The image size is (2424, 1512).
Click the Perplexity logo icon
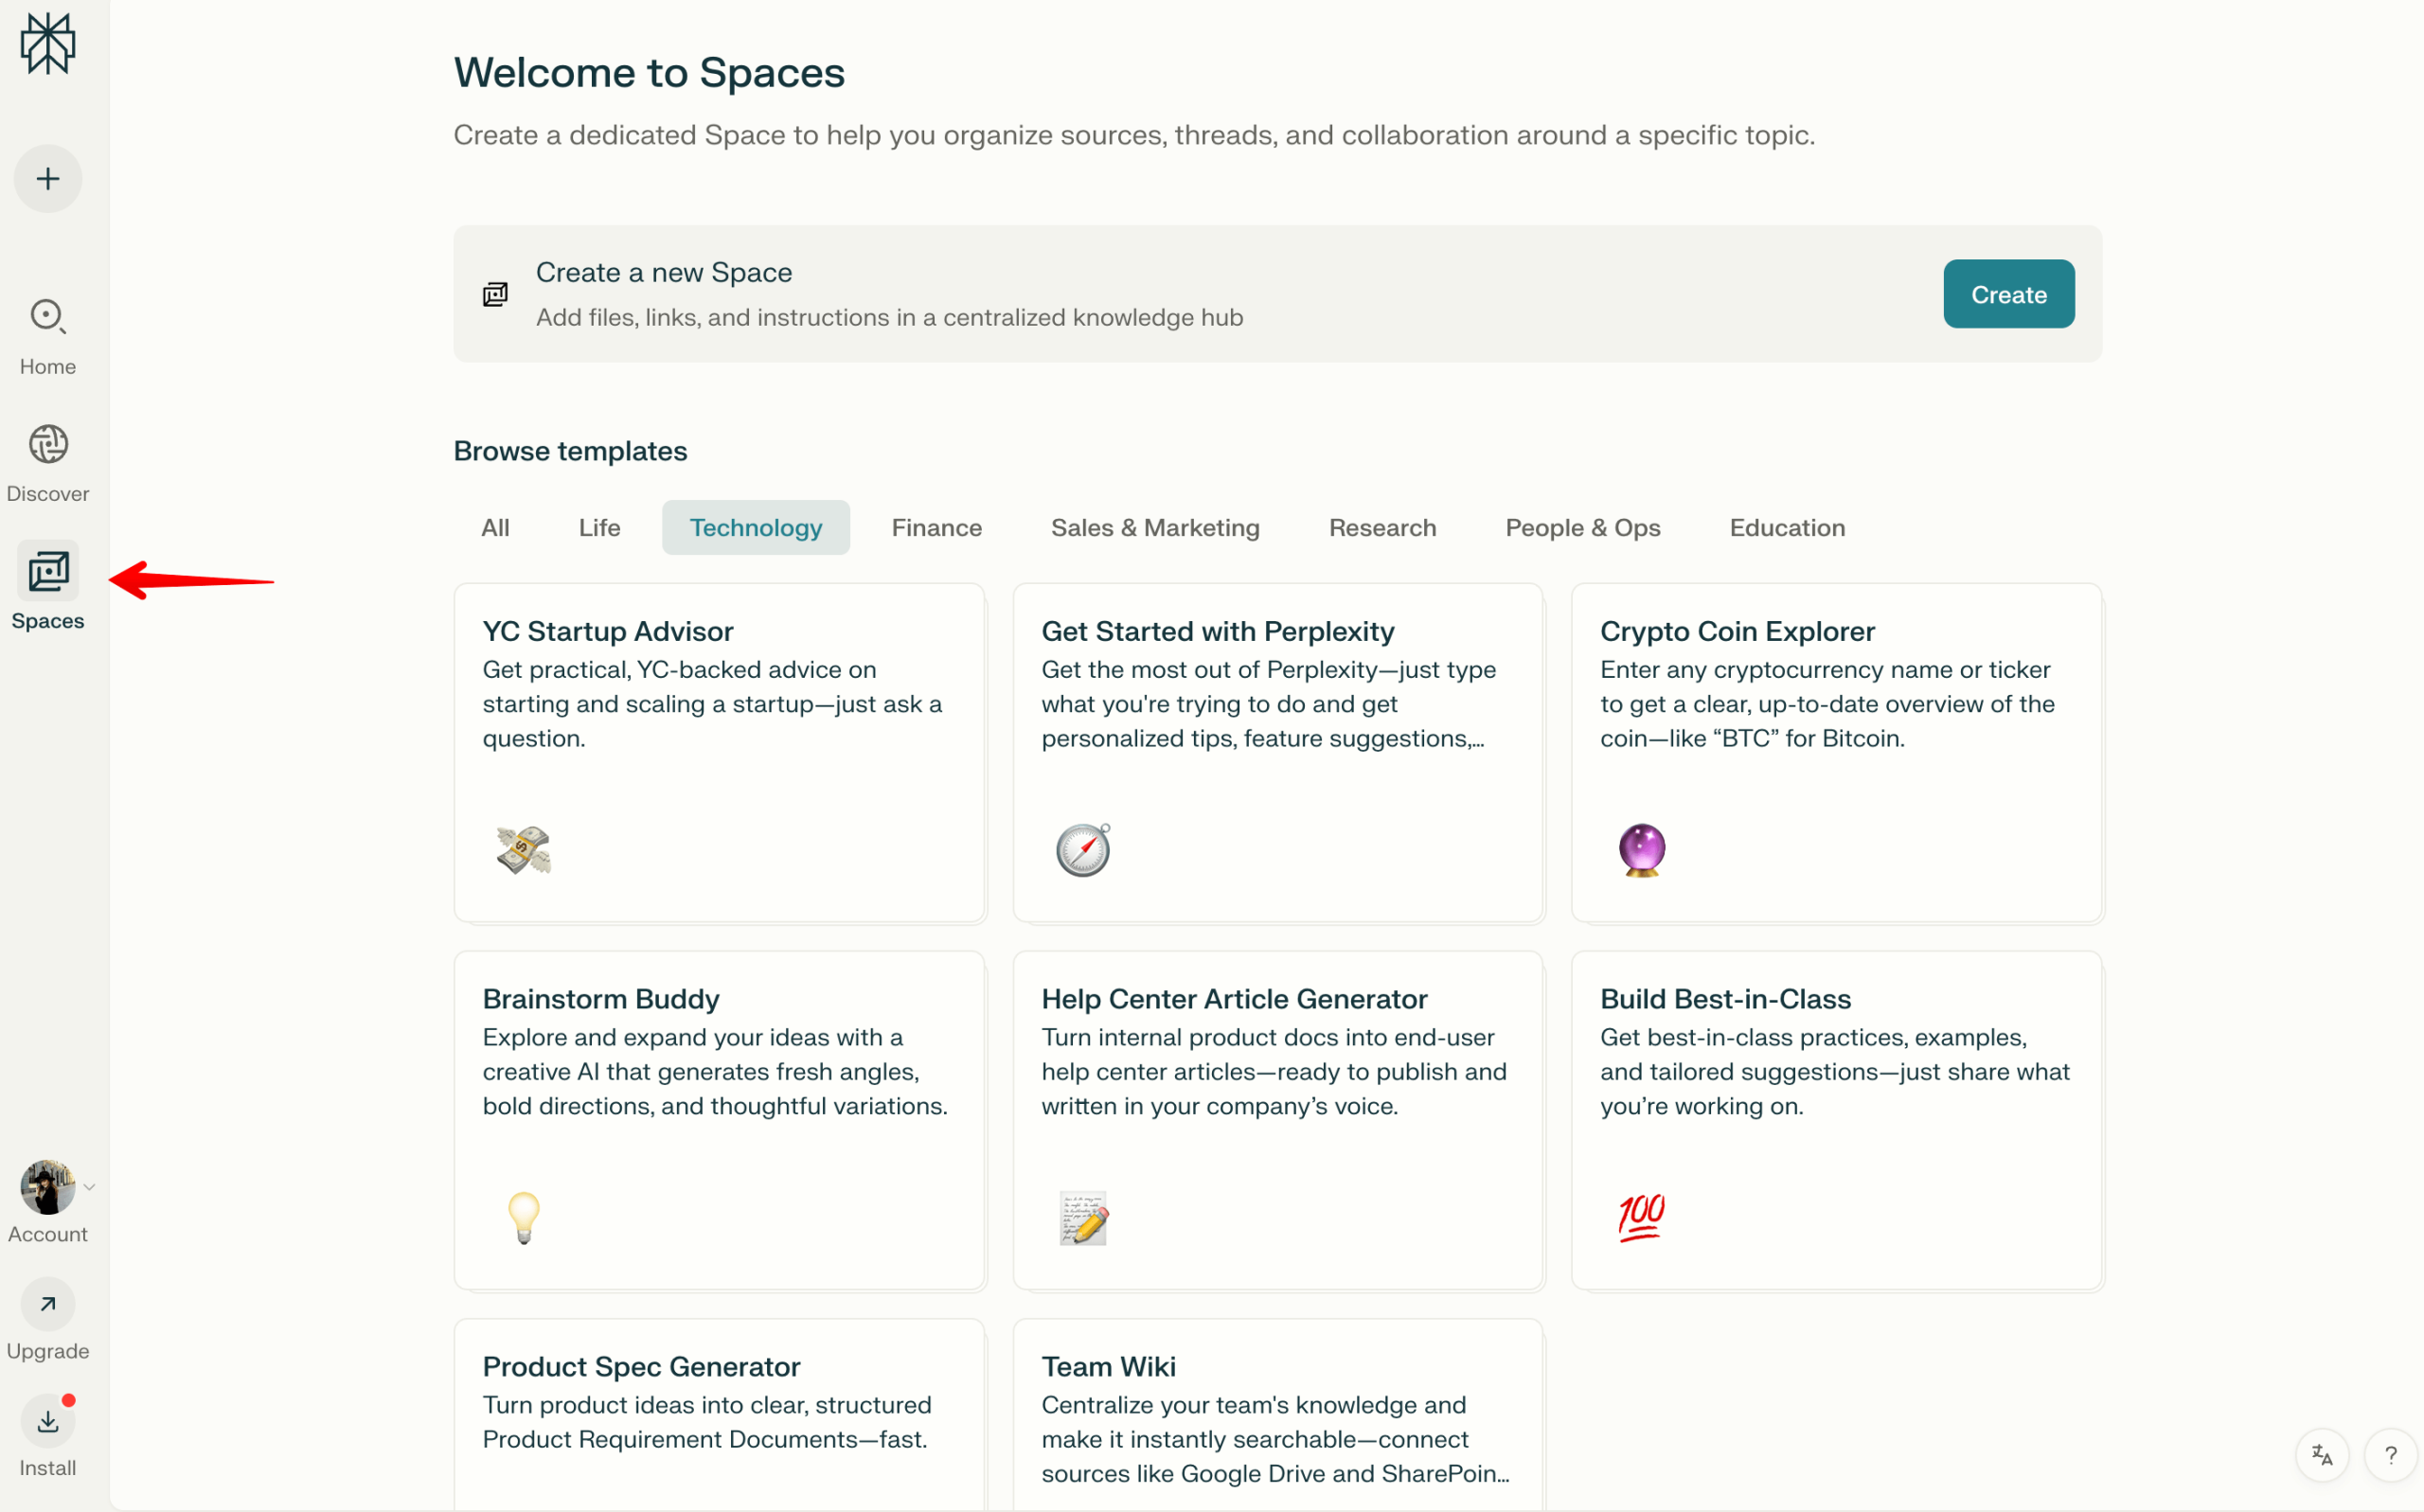tap(48, 43)
